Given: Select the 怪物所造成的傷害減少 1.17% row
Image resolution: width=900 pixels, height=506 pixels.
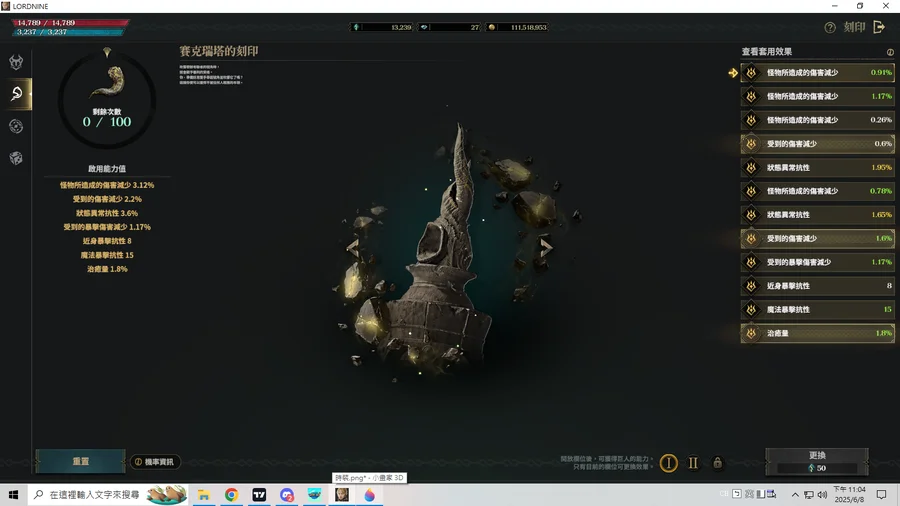Looking at the screenshot, I should tap(817, 96).
